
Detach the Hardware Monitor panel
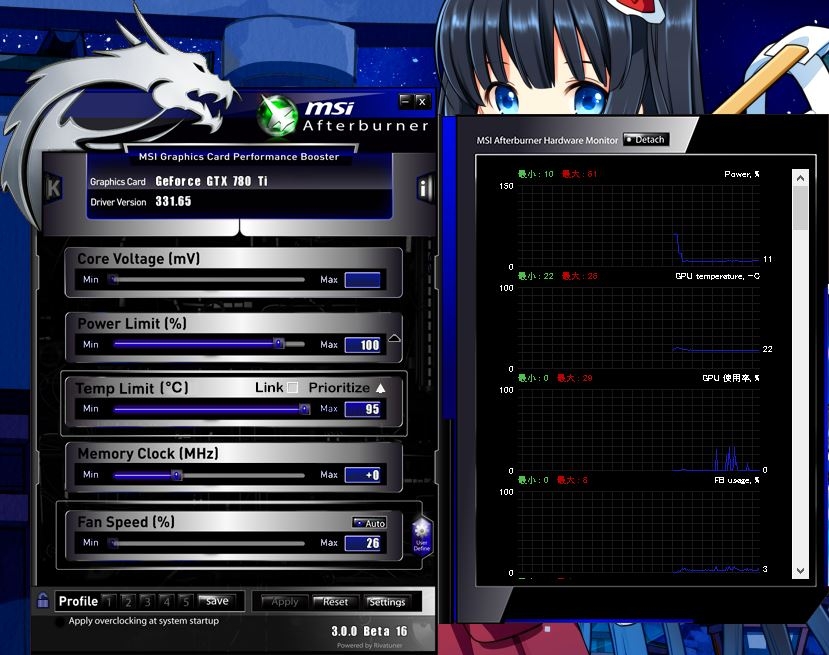pyautogui.click(x=646, y=140)
